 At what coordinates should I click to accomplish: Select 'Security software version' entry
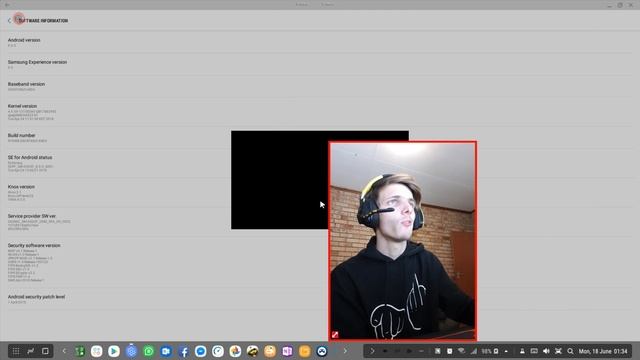[320, 262]
